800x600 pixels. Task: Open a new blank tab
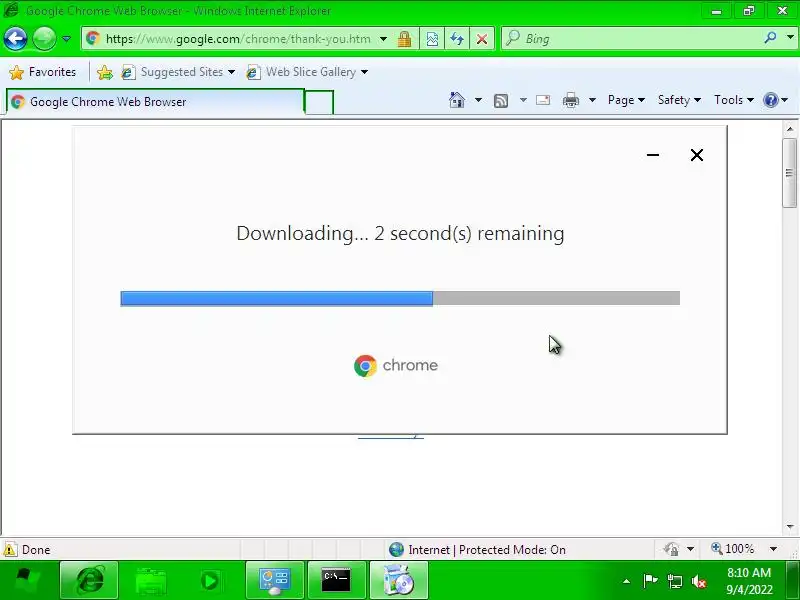[x=319, y=102]
